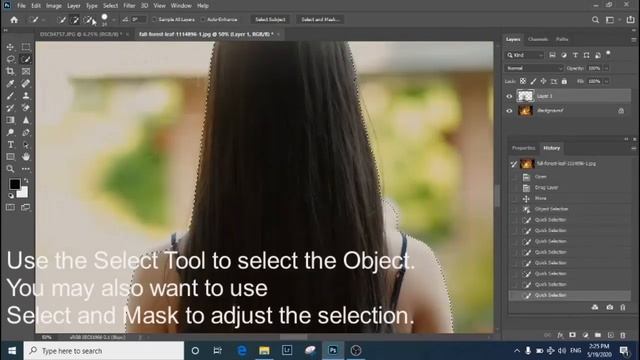Enable Sample All Layers checkbox

[155, 20]
